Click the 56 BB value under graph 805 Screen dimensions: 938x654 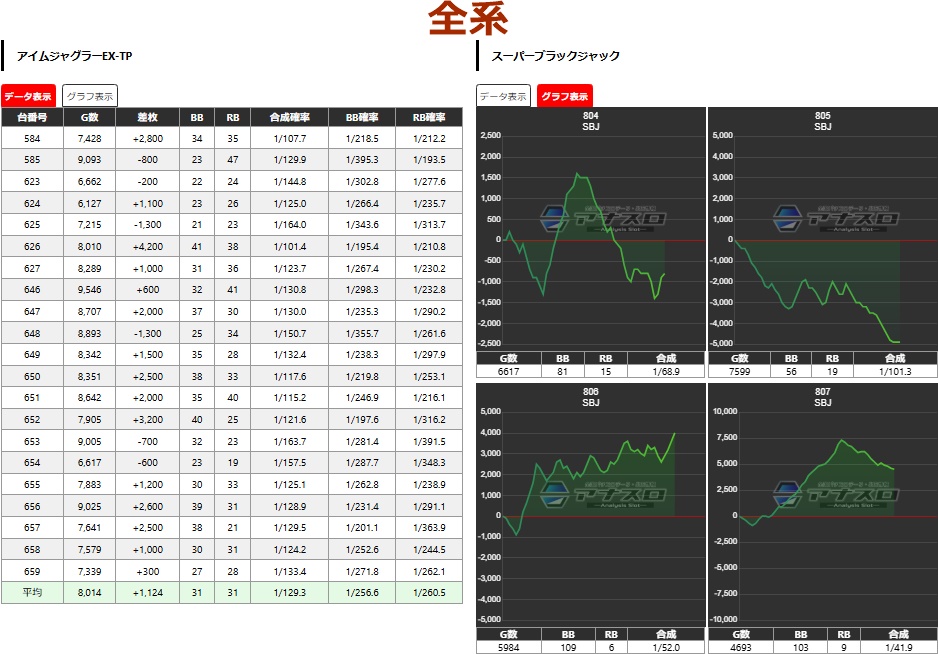[791, 372]
